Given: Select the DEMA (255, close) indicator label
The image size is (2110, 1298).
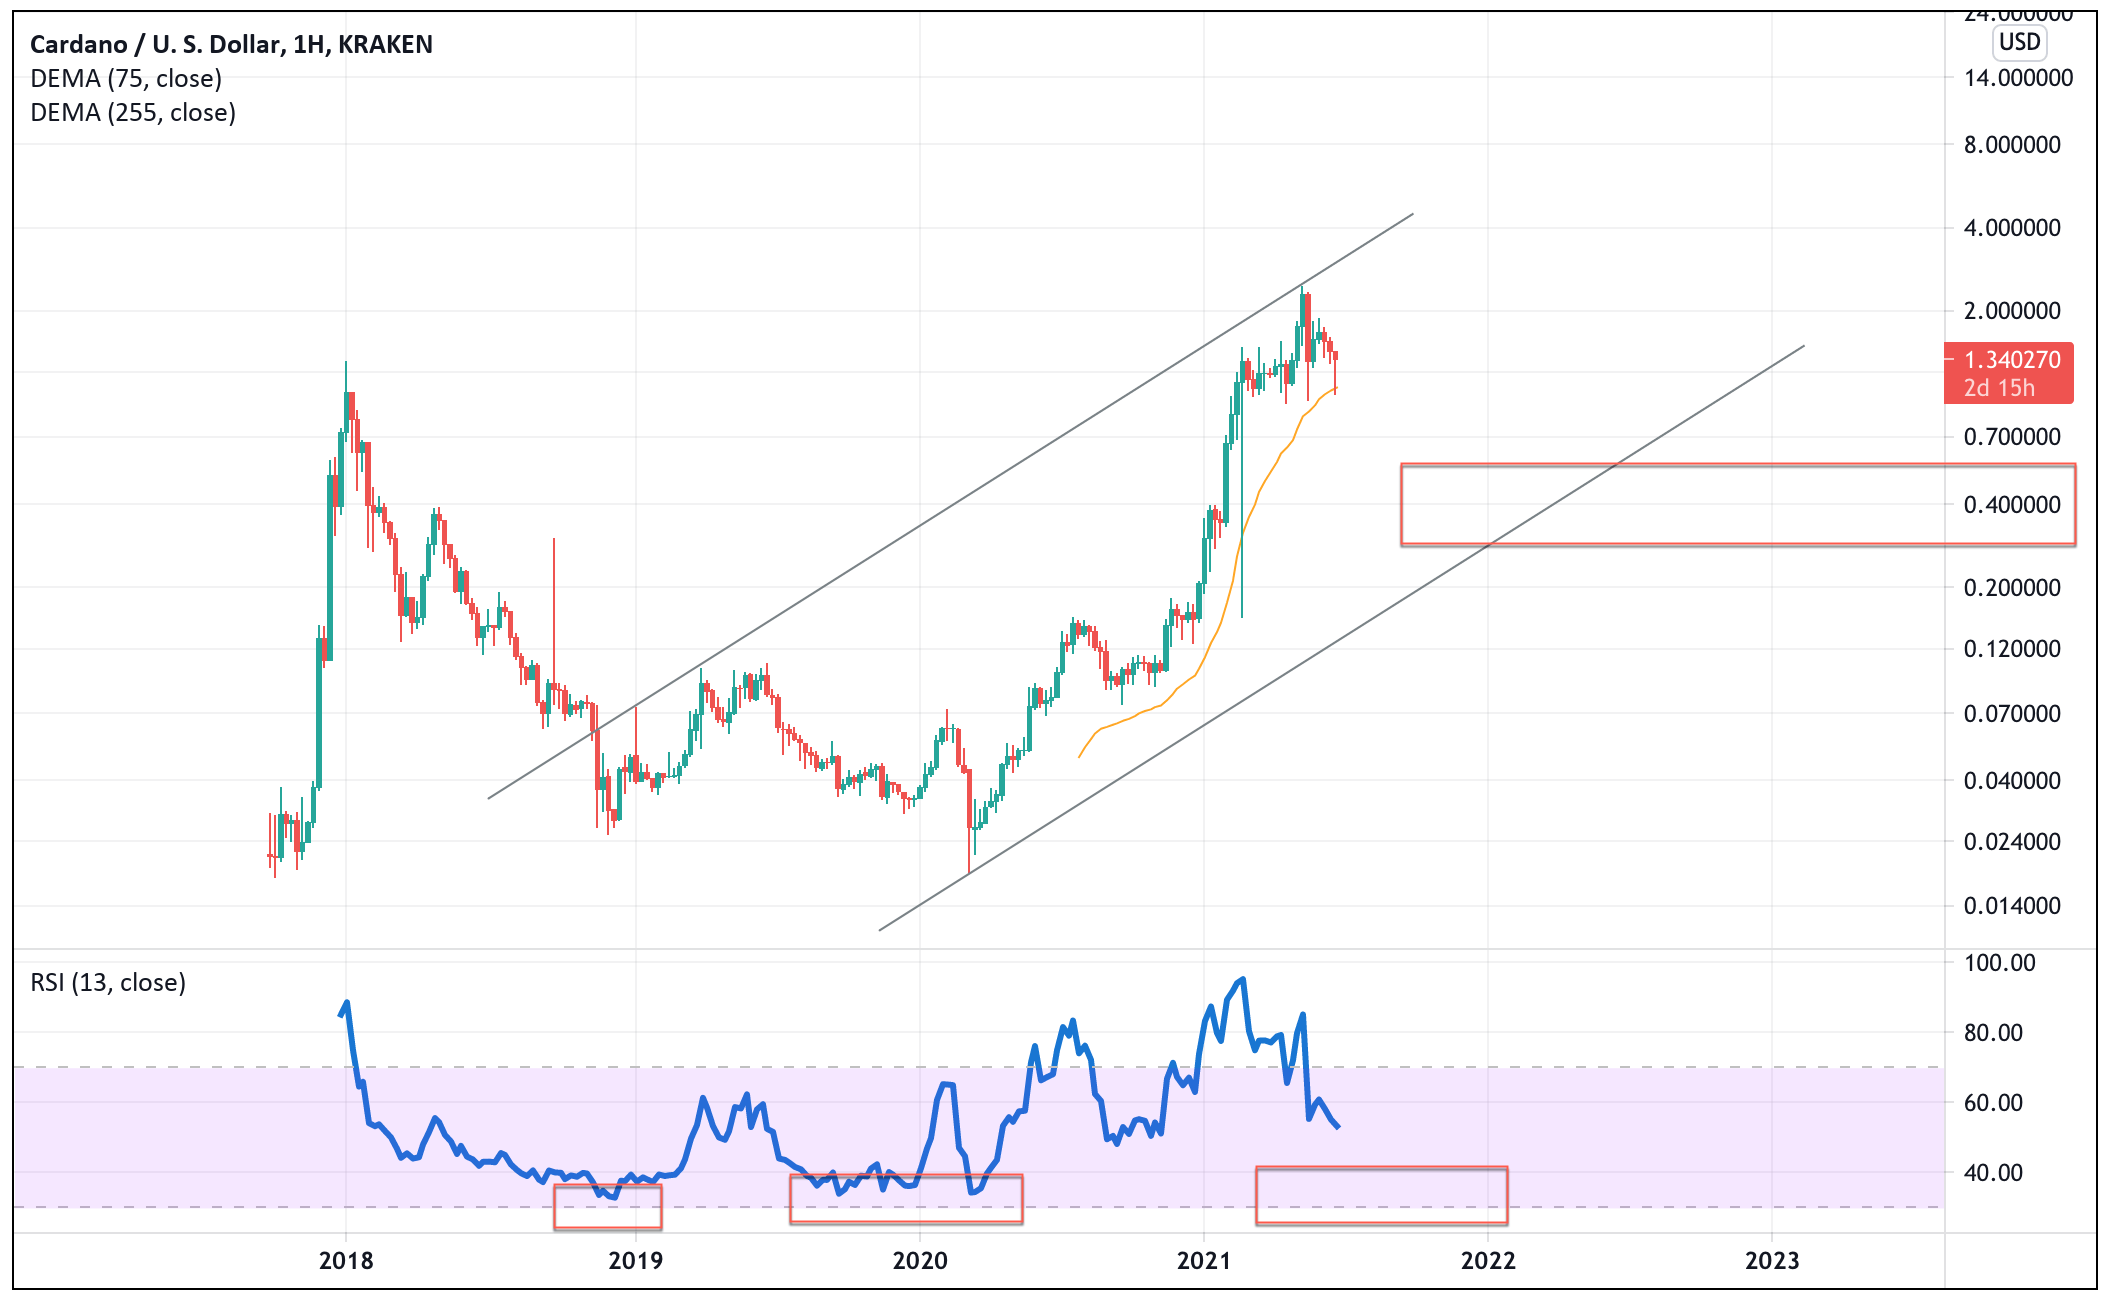Looking at the screenshot, I should pyautogui.click(x=133, y=112).
